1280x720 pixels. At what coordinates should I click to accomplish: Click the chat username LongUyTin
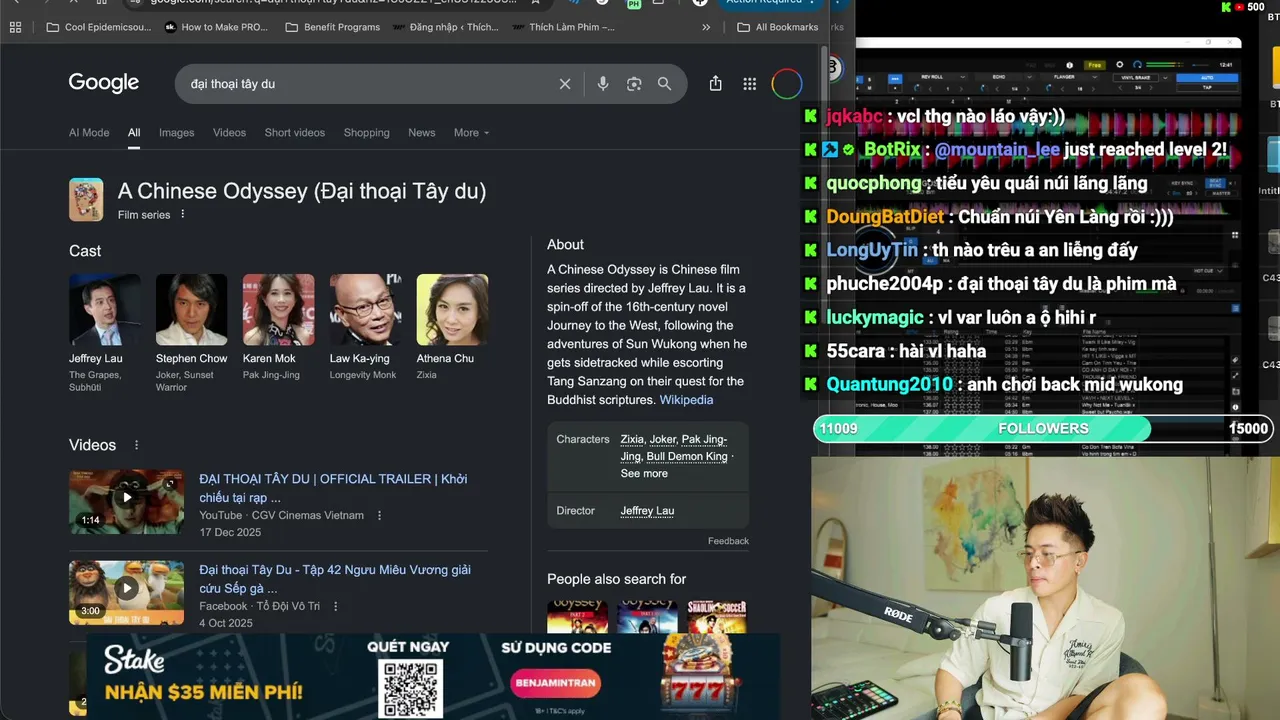(x=872, y=250)
